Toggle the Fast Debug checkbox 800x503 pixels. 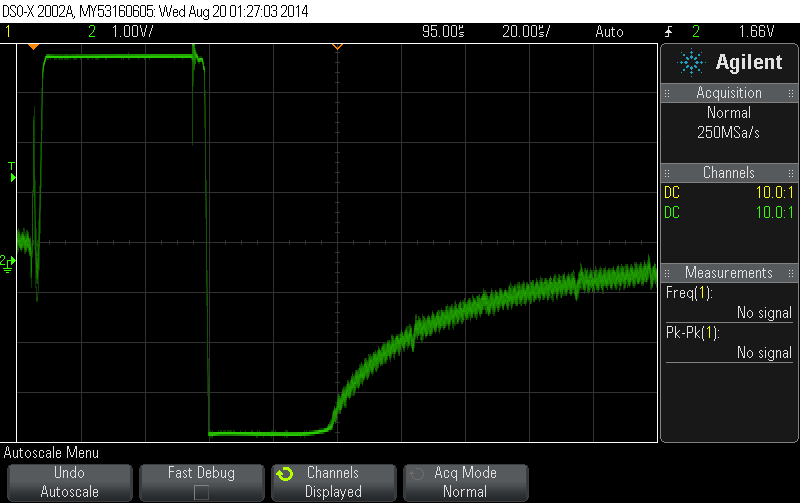click(202, 492)
